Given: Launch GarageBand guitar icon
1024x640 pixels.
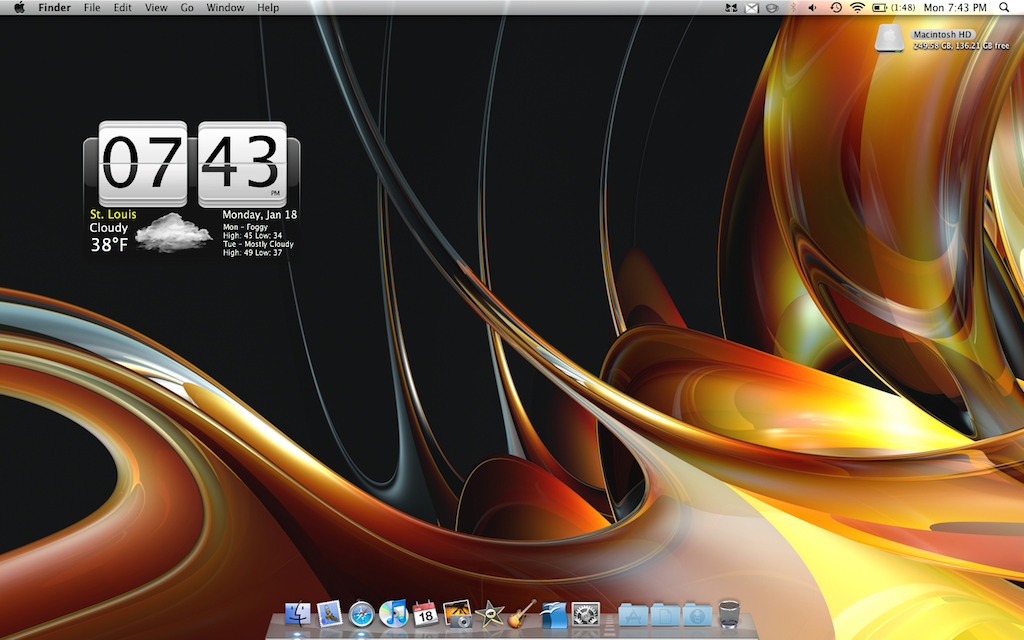Looking at the screenshot, I should tap(521, 613).
